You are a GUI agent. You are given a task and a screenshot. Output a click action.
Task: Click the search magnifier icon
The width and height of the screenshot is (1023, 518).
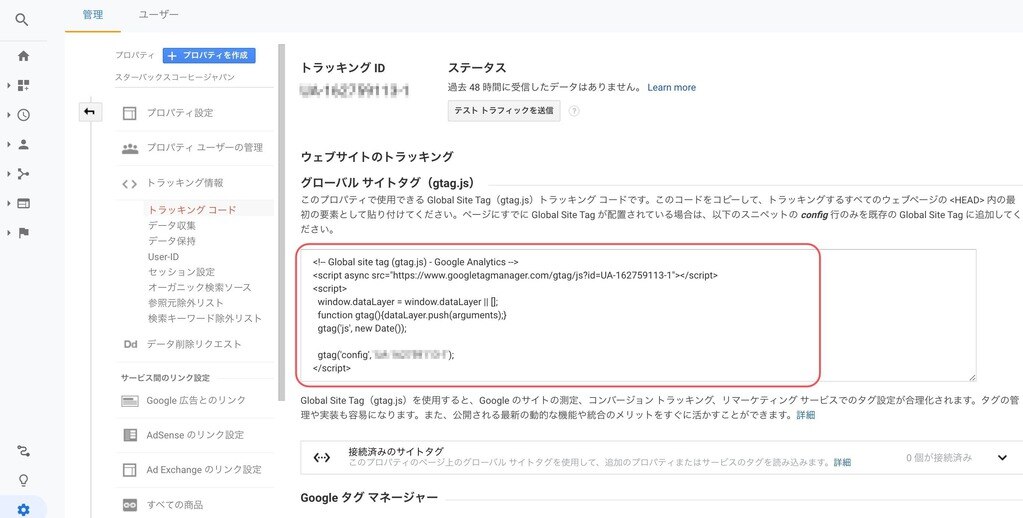click(x=22, y=19)
